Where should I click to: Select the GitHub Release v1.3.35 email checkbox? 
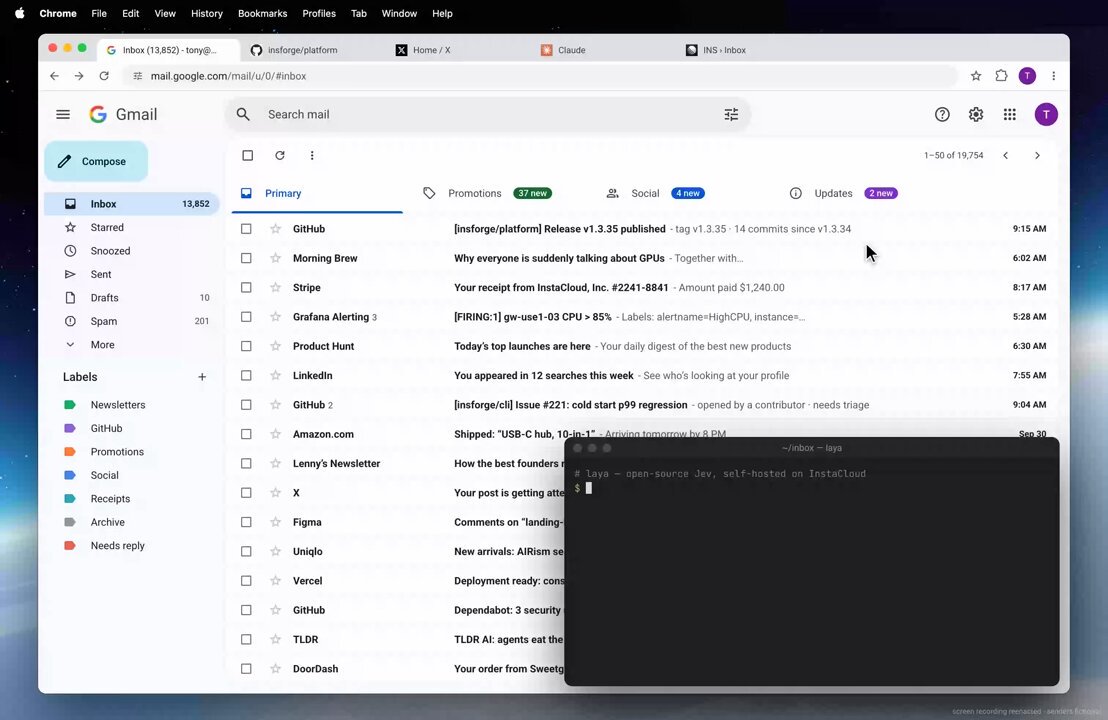coord(246,229)
